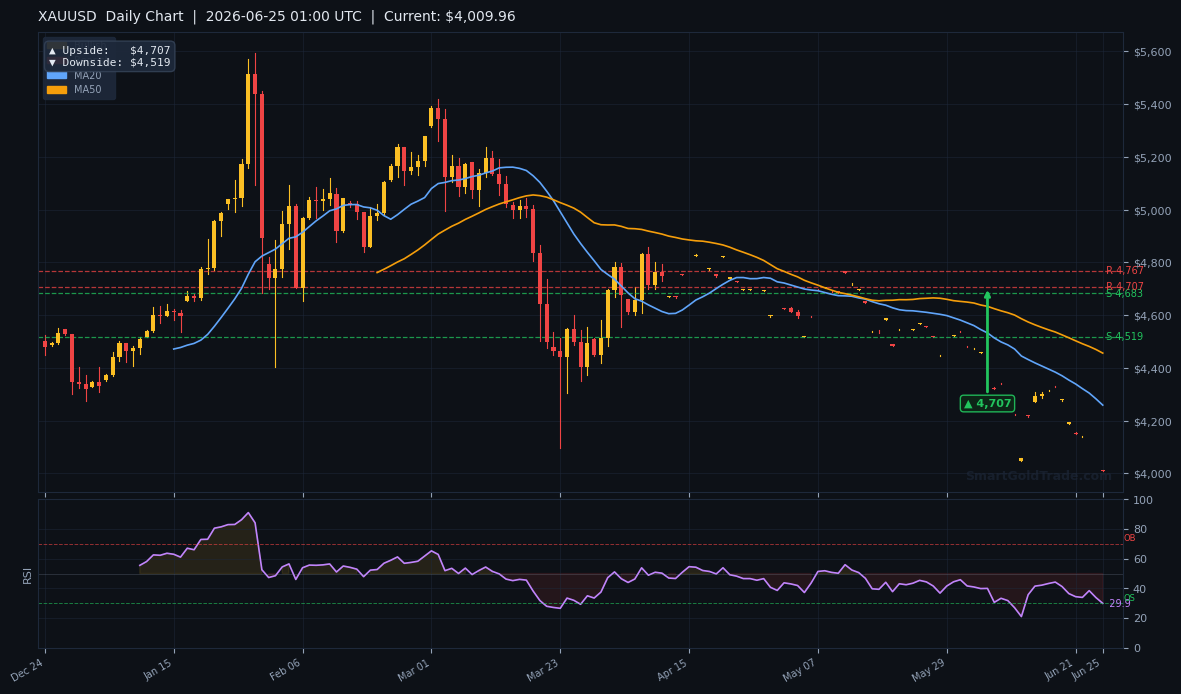Click the May 07 date label
Screen dimensions: 1181x694
pyautogui.click(x=800, y=670)
